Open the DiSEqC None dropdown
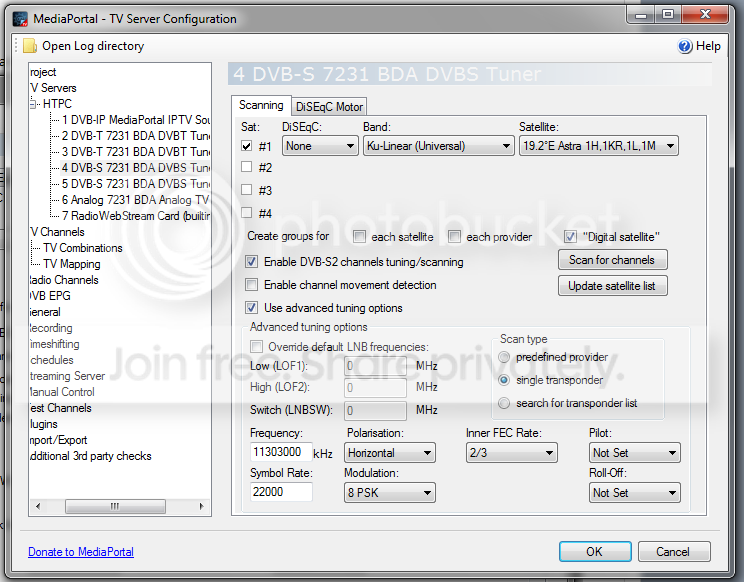This screenshot has height=582, width=744. pyautogui.click(x=320, y=146)
